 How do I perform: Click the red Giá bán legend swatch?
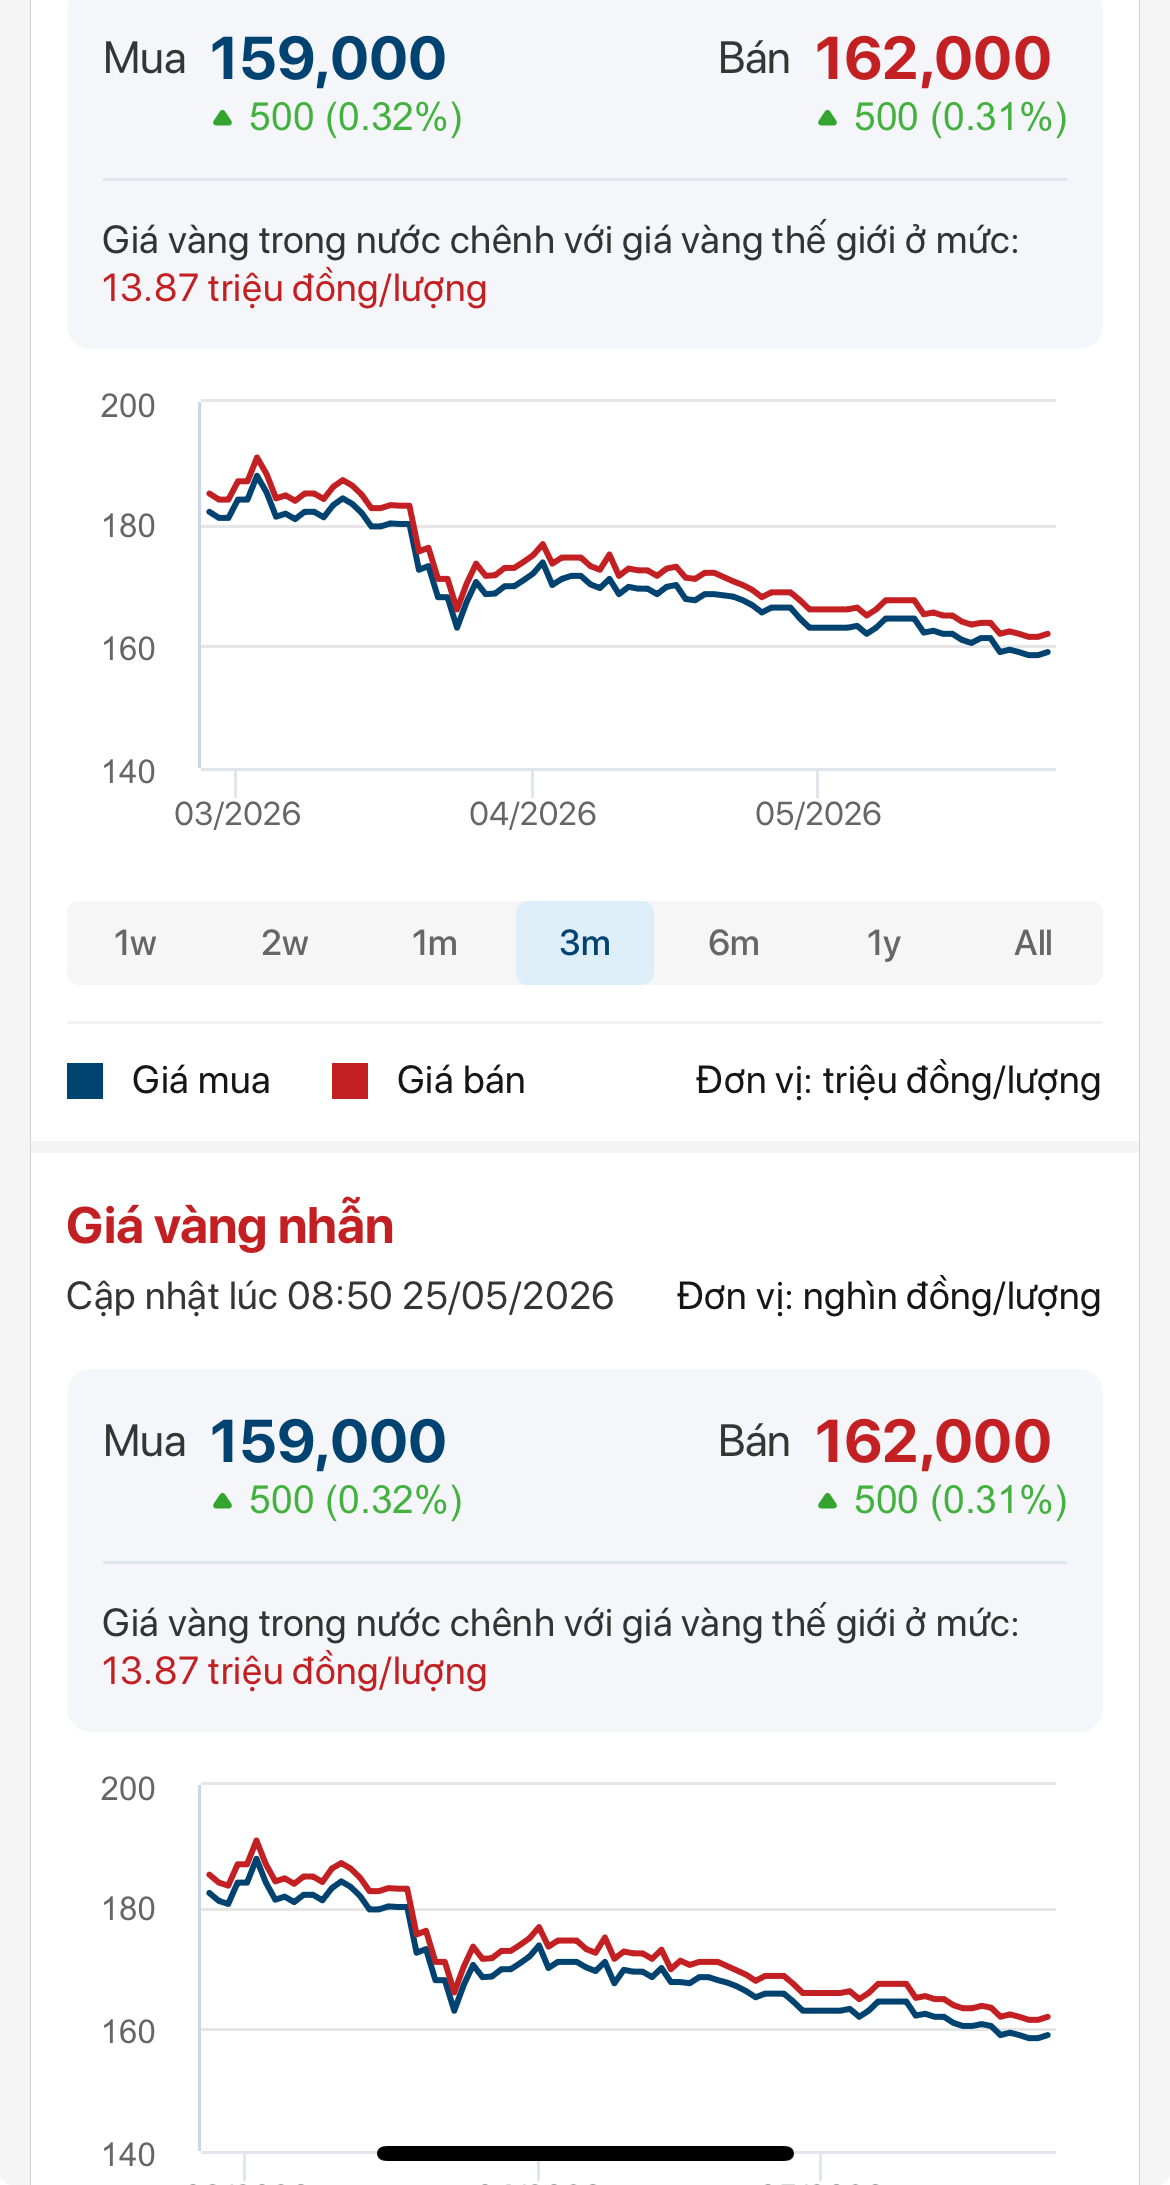pyautogui.click(x=350, y=1081)
